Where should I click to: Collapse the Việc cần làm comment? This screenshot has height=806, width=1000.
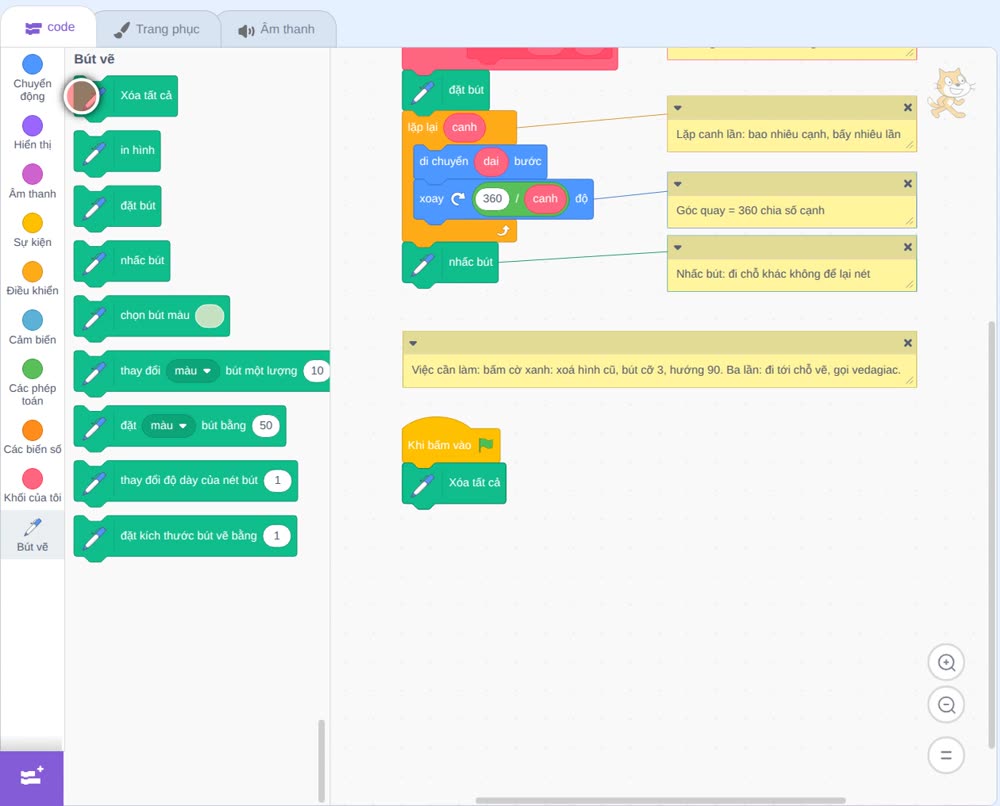(413, 343)
